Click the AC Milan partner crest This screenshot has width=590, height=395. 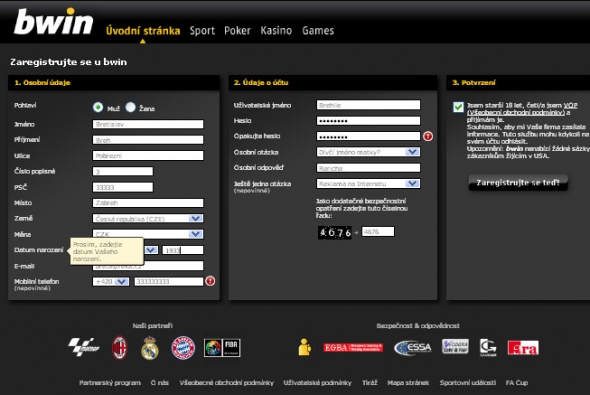pyautogui.click(x=120, y=348)
